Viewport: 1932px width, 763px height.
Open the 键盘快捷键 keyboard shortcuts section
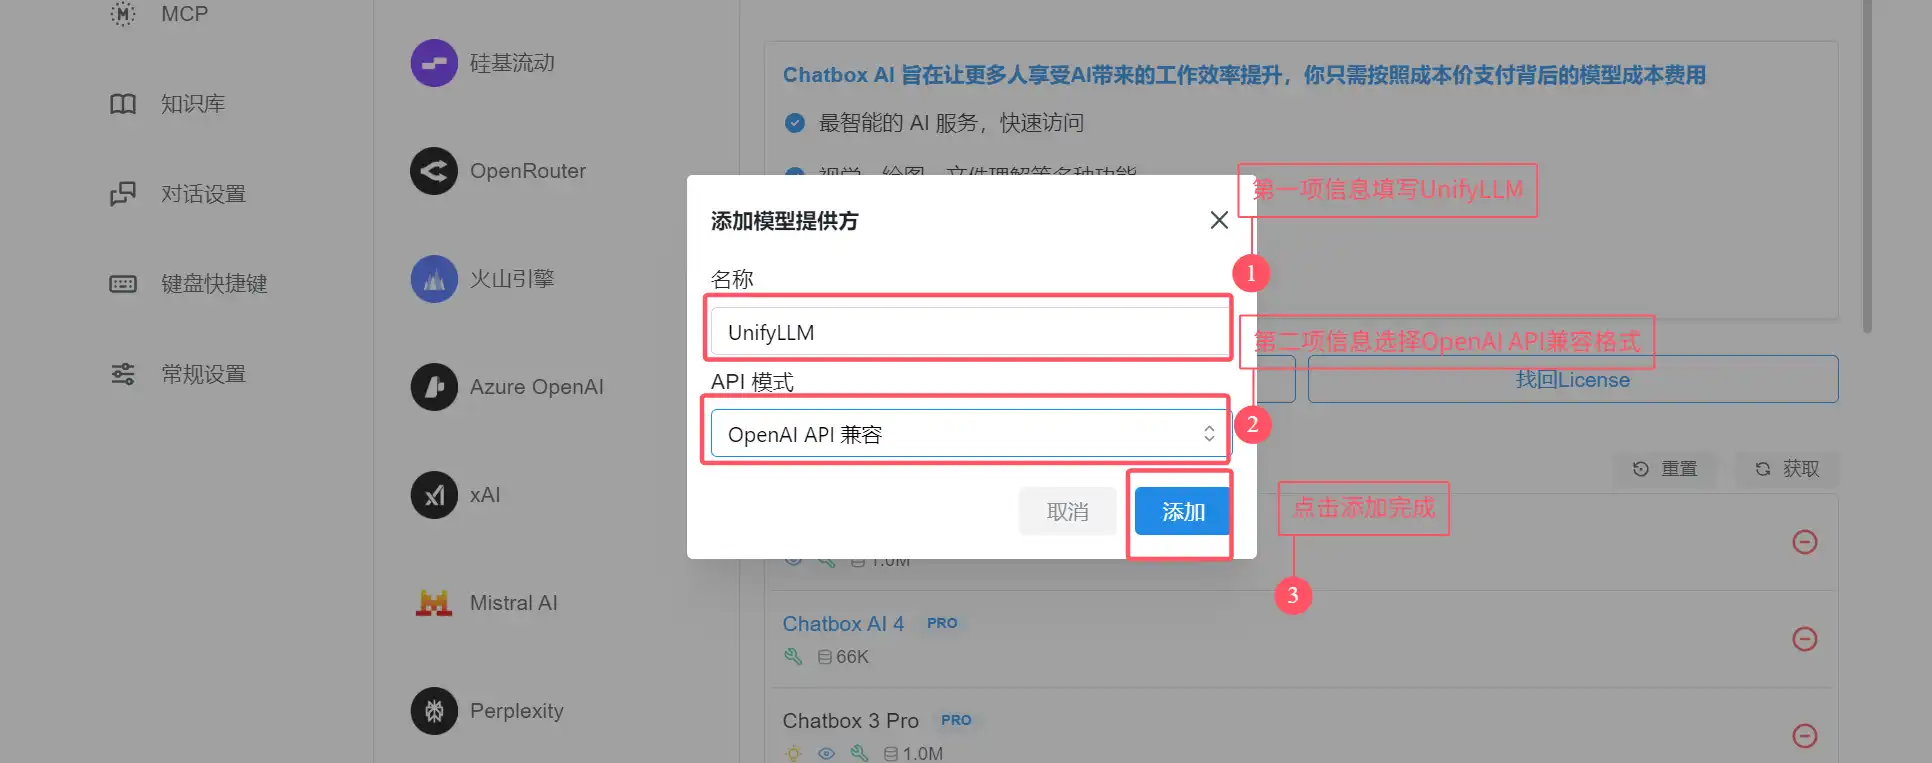pyautogui.click(x=214, y=284)
